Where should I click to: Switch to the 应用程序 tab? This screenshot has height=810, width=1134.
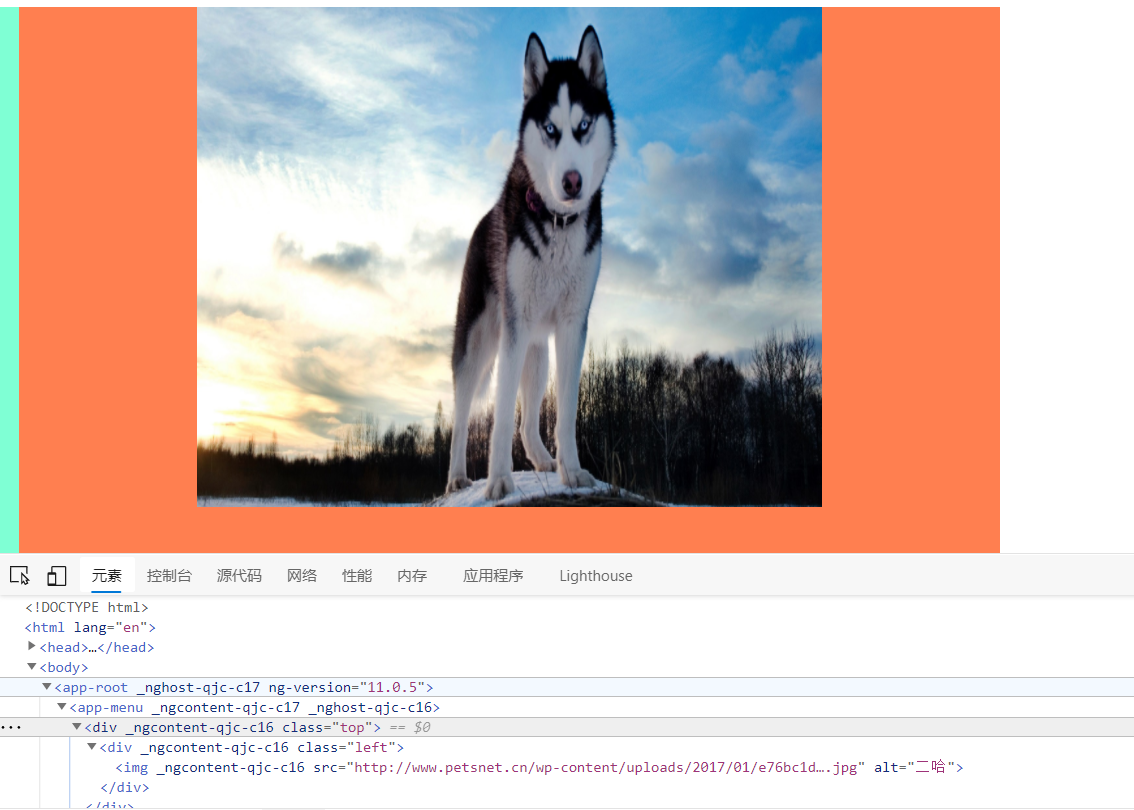click(x=493, y=576)
